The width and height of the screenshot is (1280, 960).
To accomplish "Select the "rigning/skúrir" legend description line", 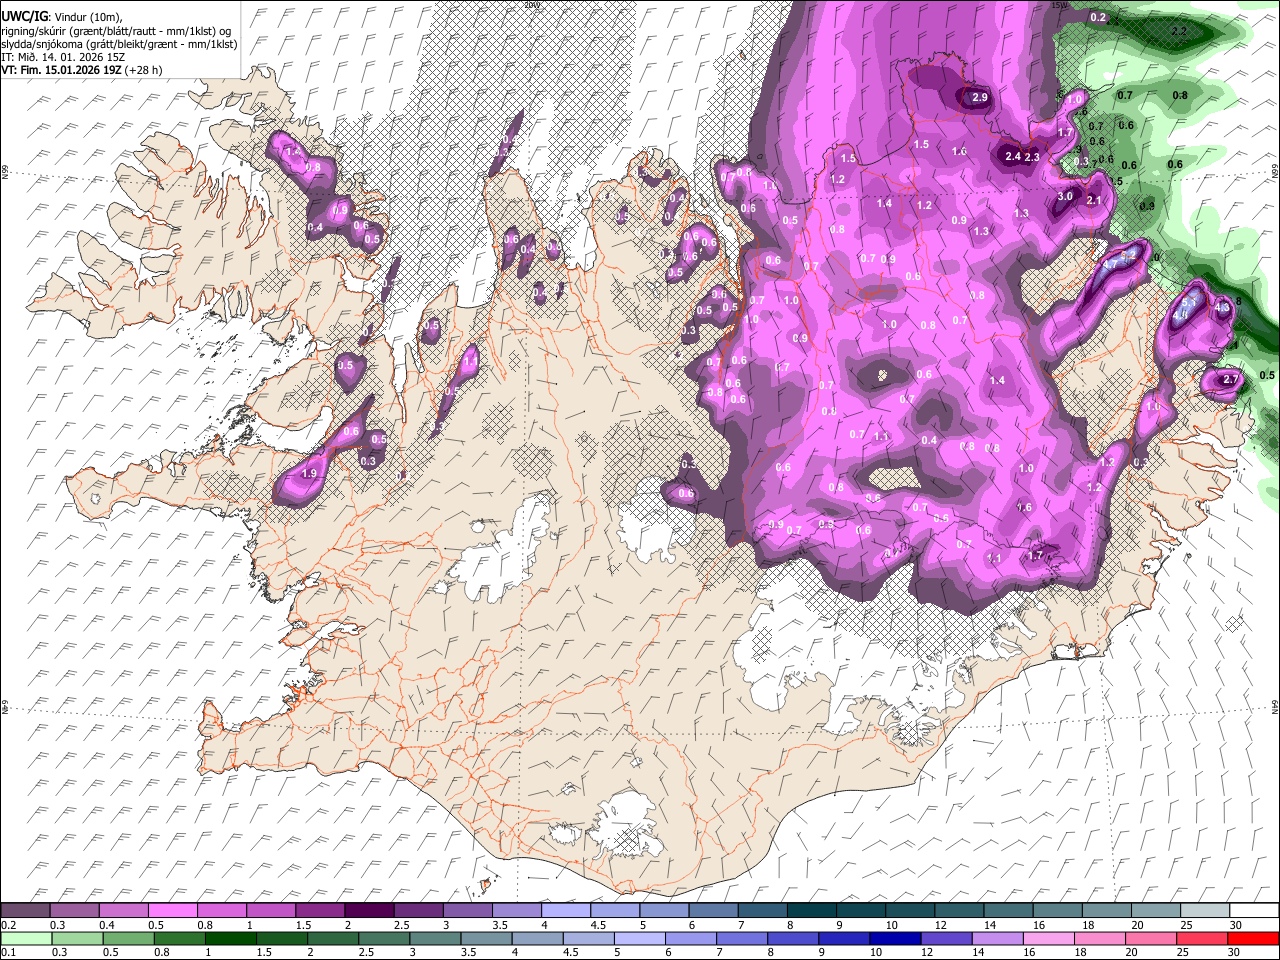I will tap(117, 31).
